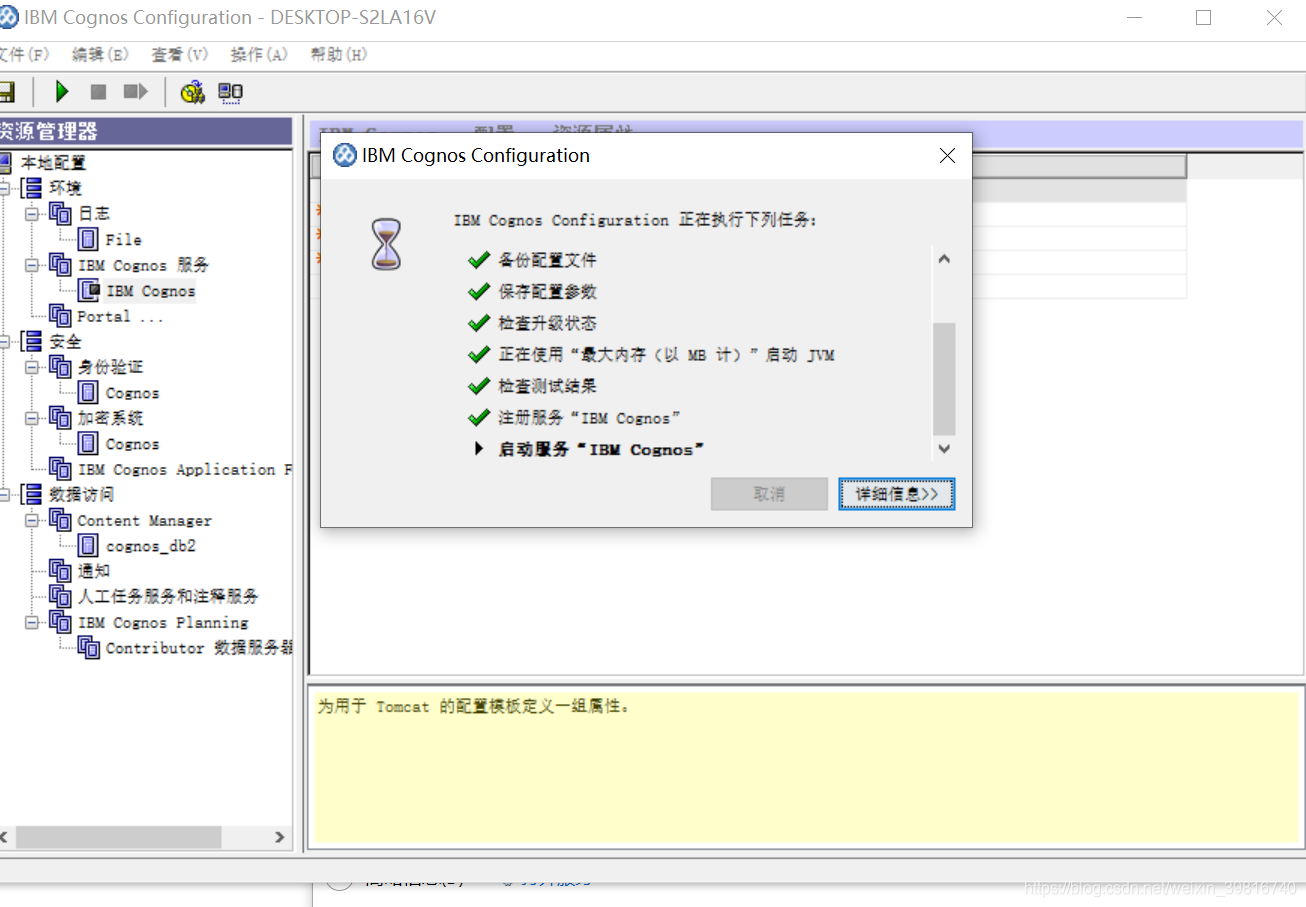1306x907 pixels.
Task: Click the Restart service toolbar icon
Action: tap(135, 92)
